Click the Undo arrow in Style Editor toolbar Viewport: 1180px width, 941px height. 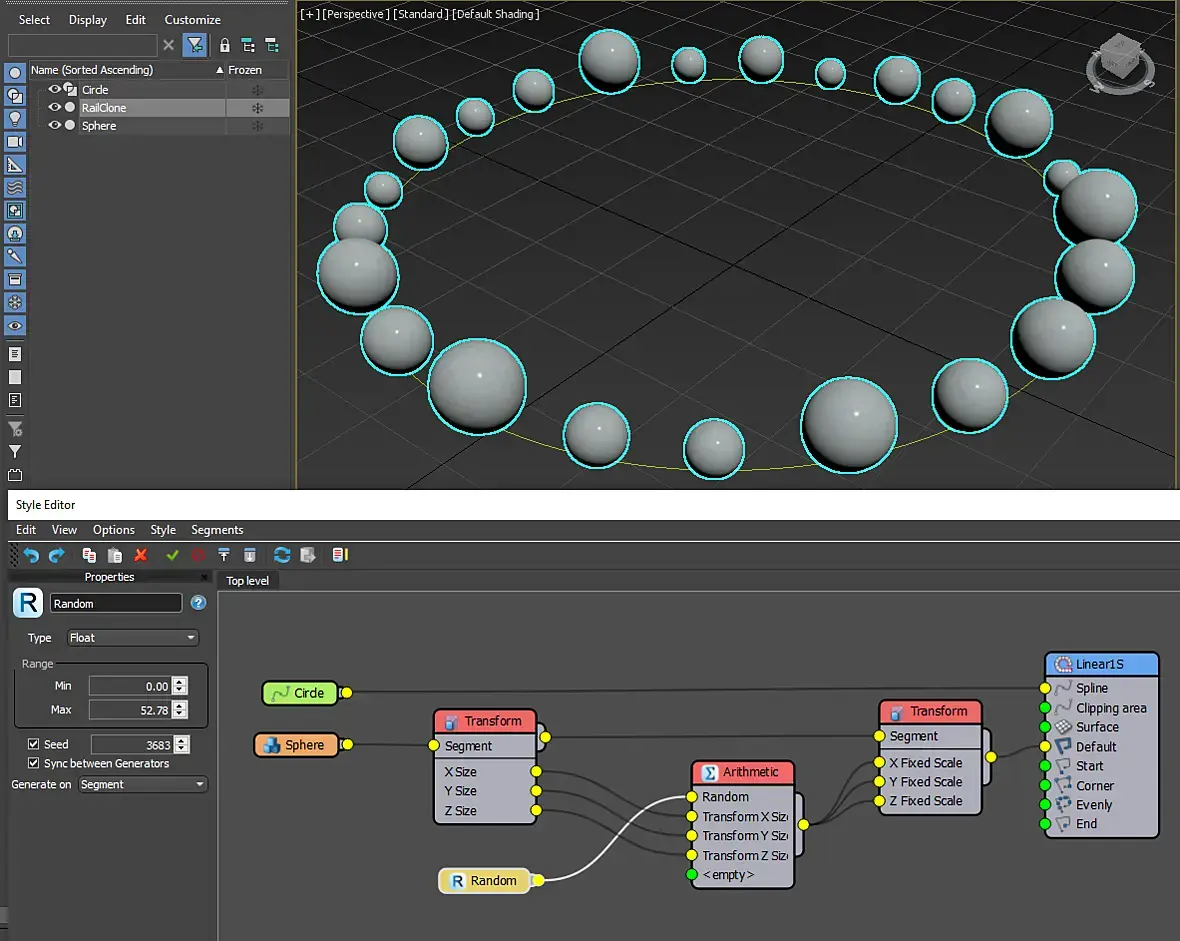[31, 555]
